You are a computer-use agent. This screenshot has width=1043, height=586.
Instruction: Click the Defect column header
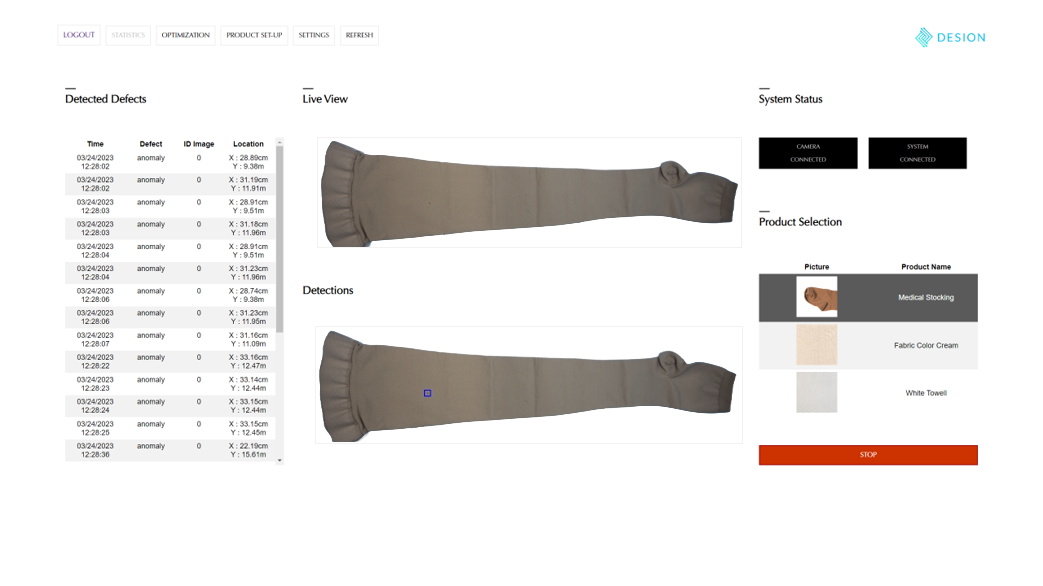point(151,144)
